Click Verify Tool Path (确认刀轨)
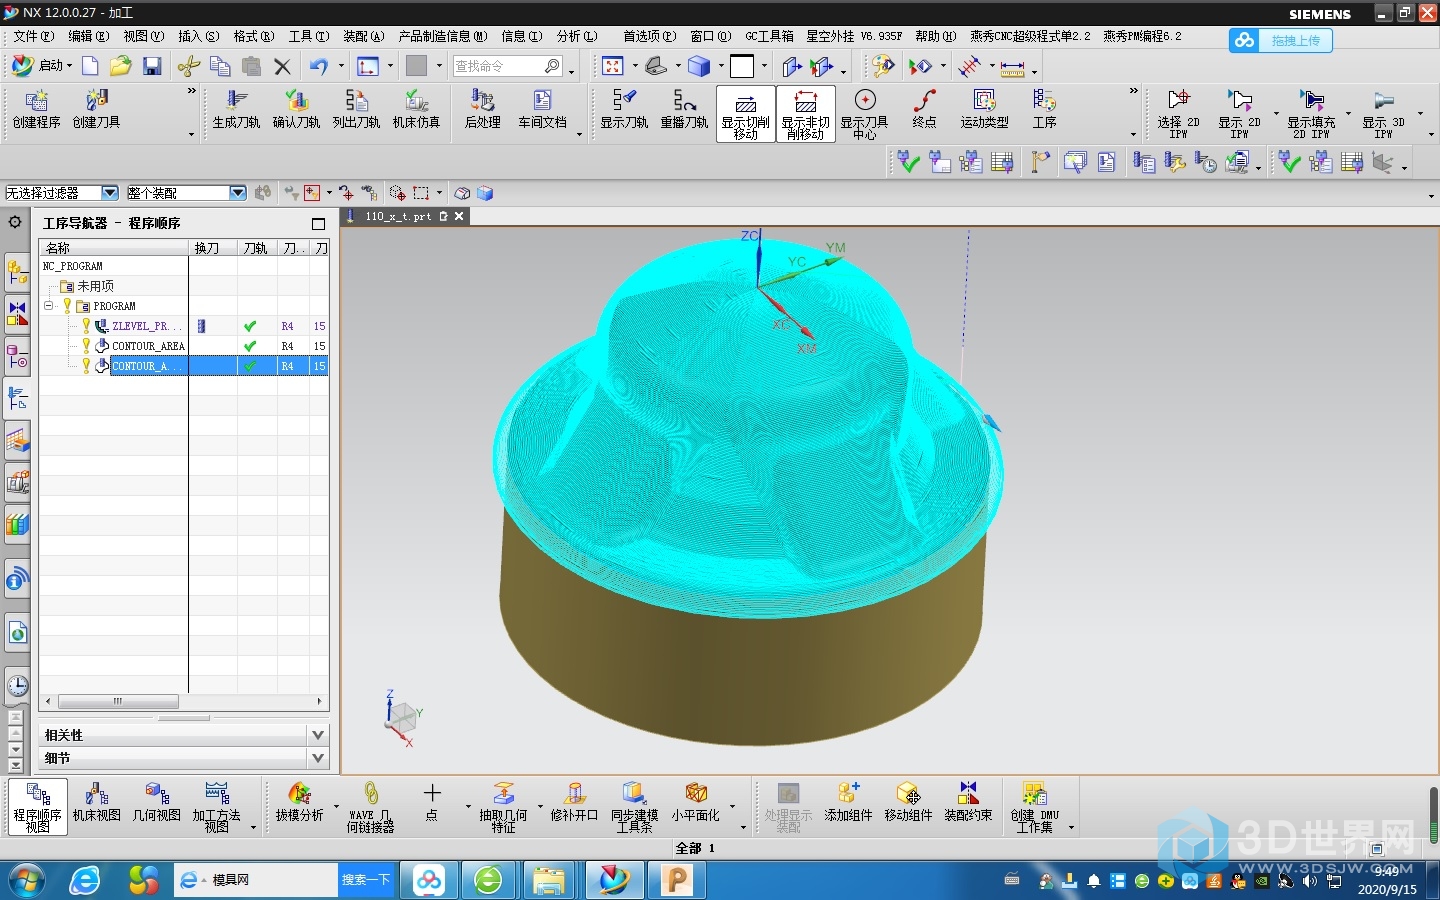The height and width of the screenshot is (900, 1440). point(296,109)
